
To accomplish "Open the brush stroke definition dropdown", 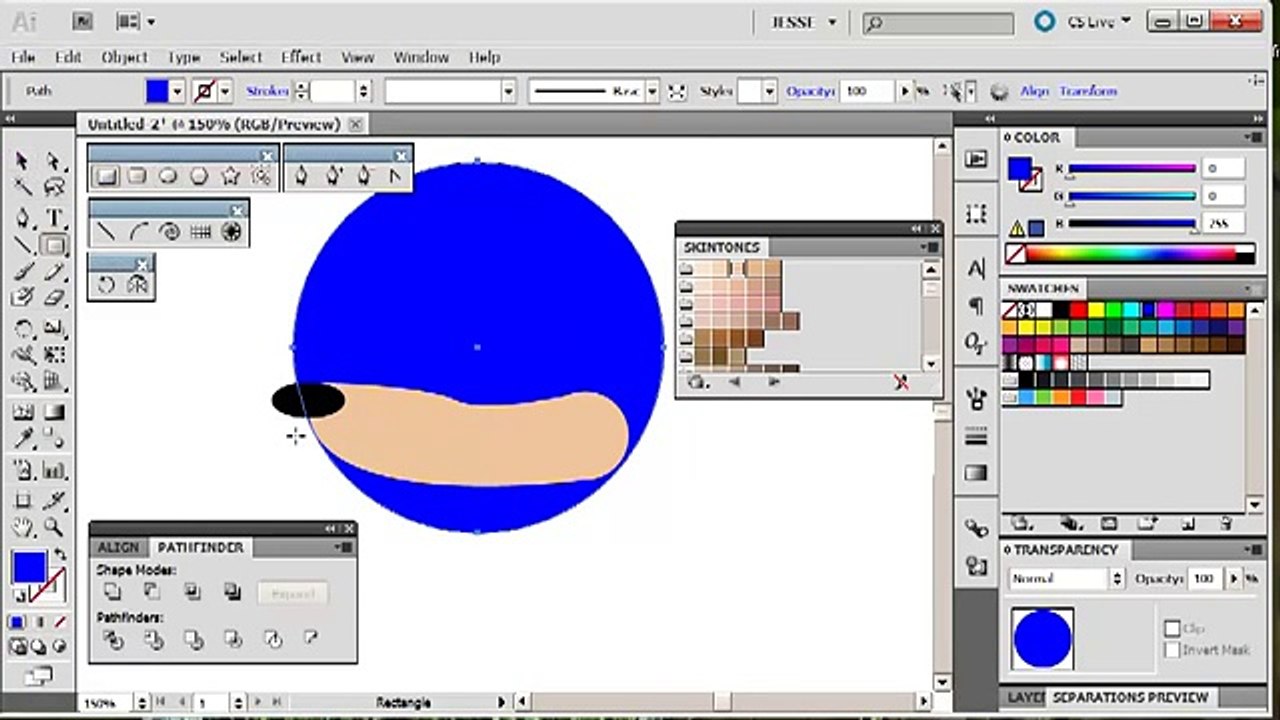I will tap(652, 92).
